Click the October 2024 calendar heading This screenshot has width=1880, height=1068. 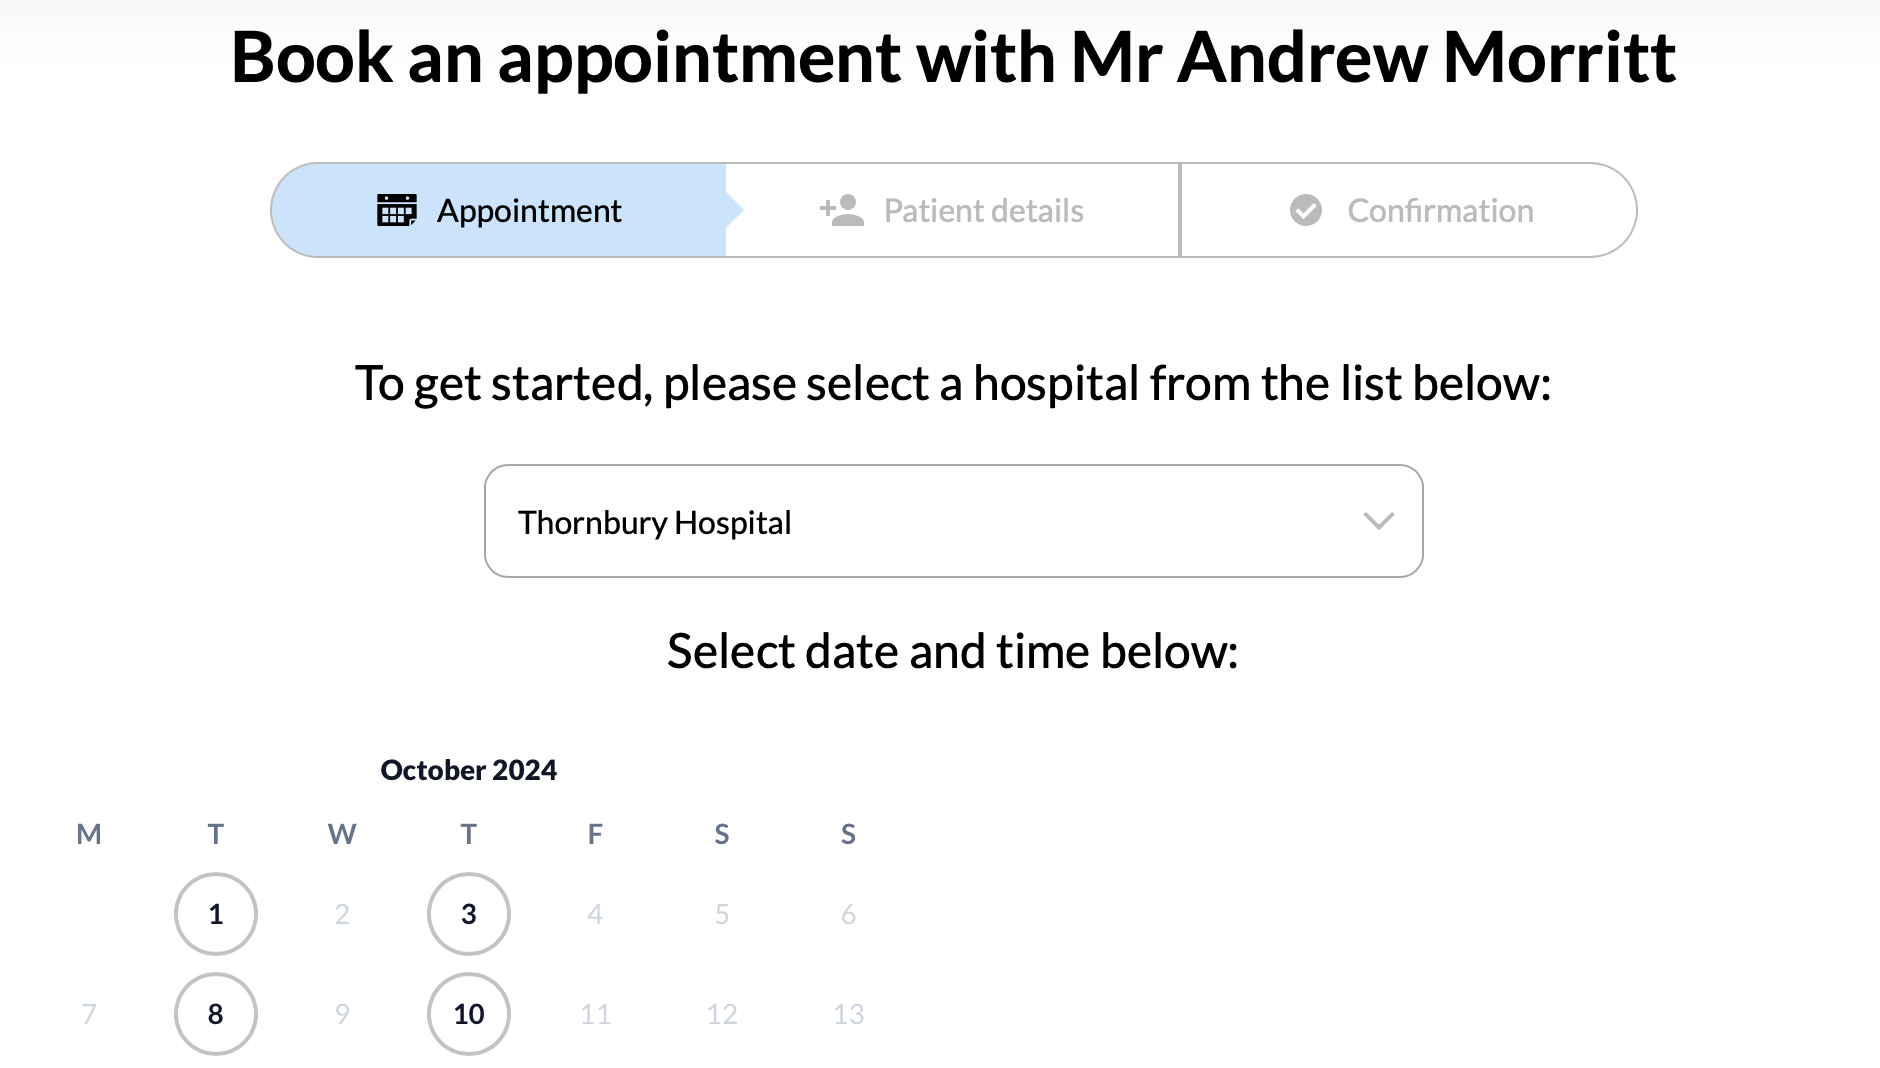(x=469, y=769)
